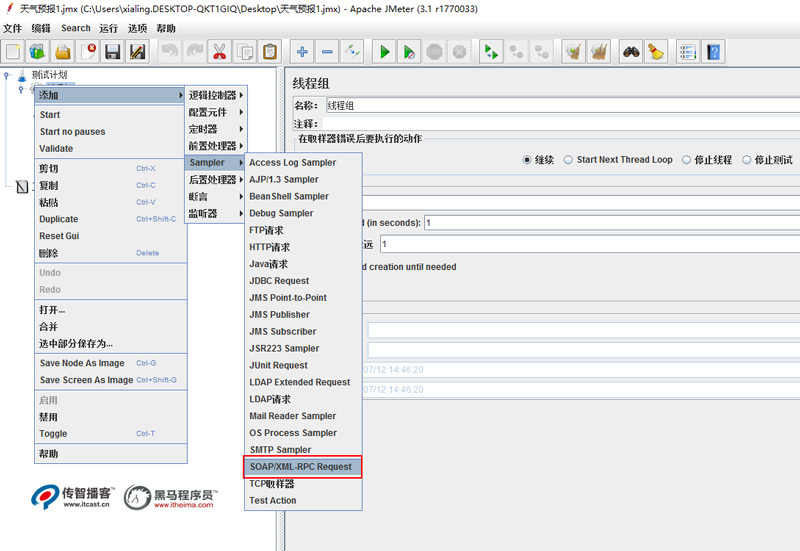This screenshot has height=551, width=800.
Task: Click the Search binoculars icon
Action: 631,52
